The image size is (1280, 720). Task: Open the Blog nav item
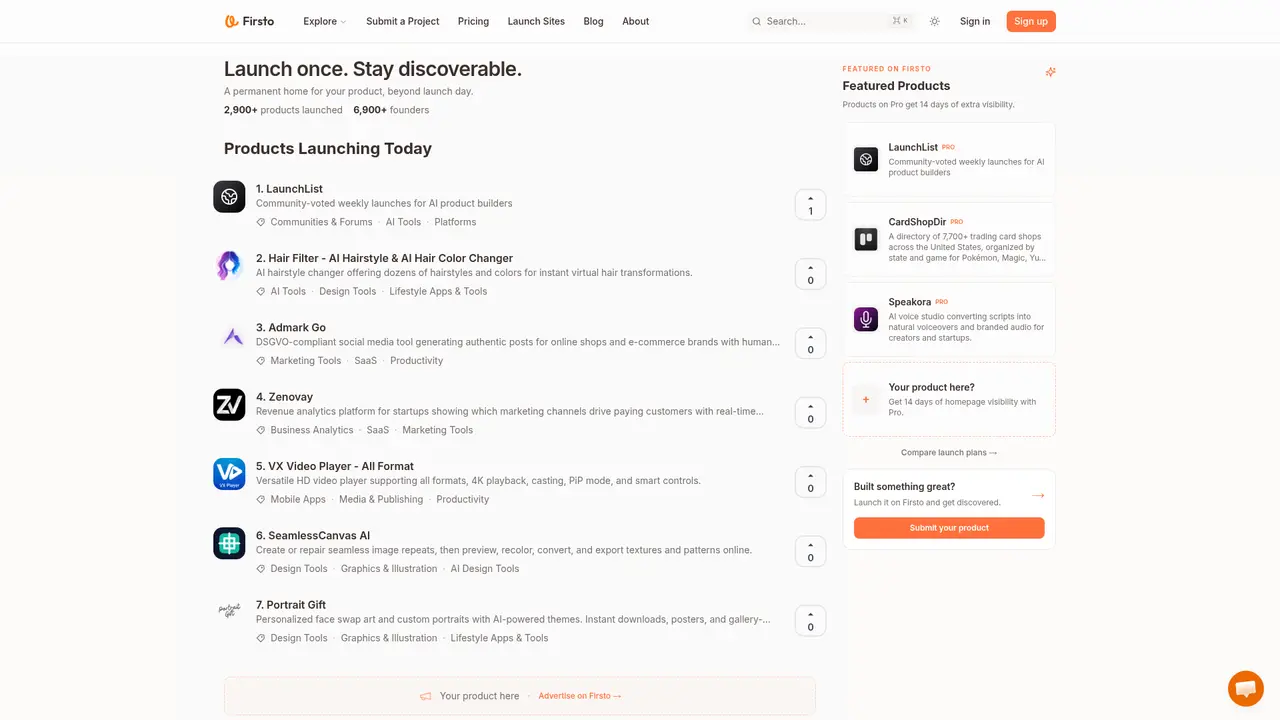(x=593, y=21)
